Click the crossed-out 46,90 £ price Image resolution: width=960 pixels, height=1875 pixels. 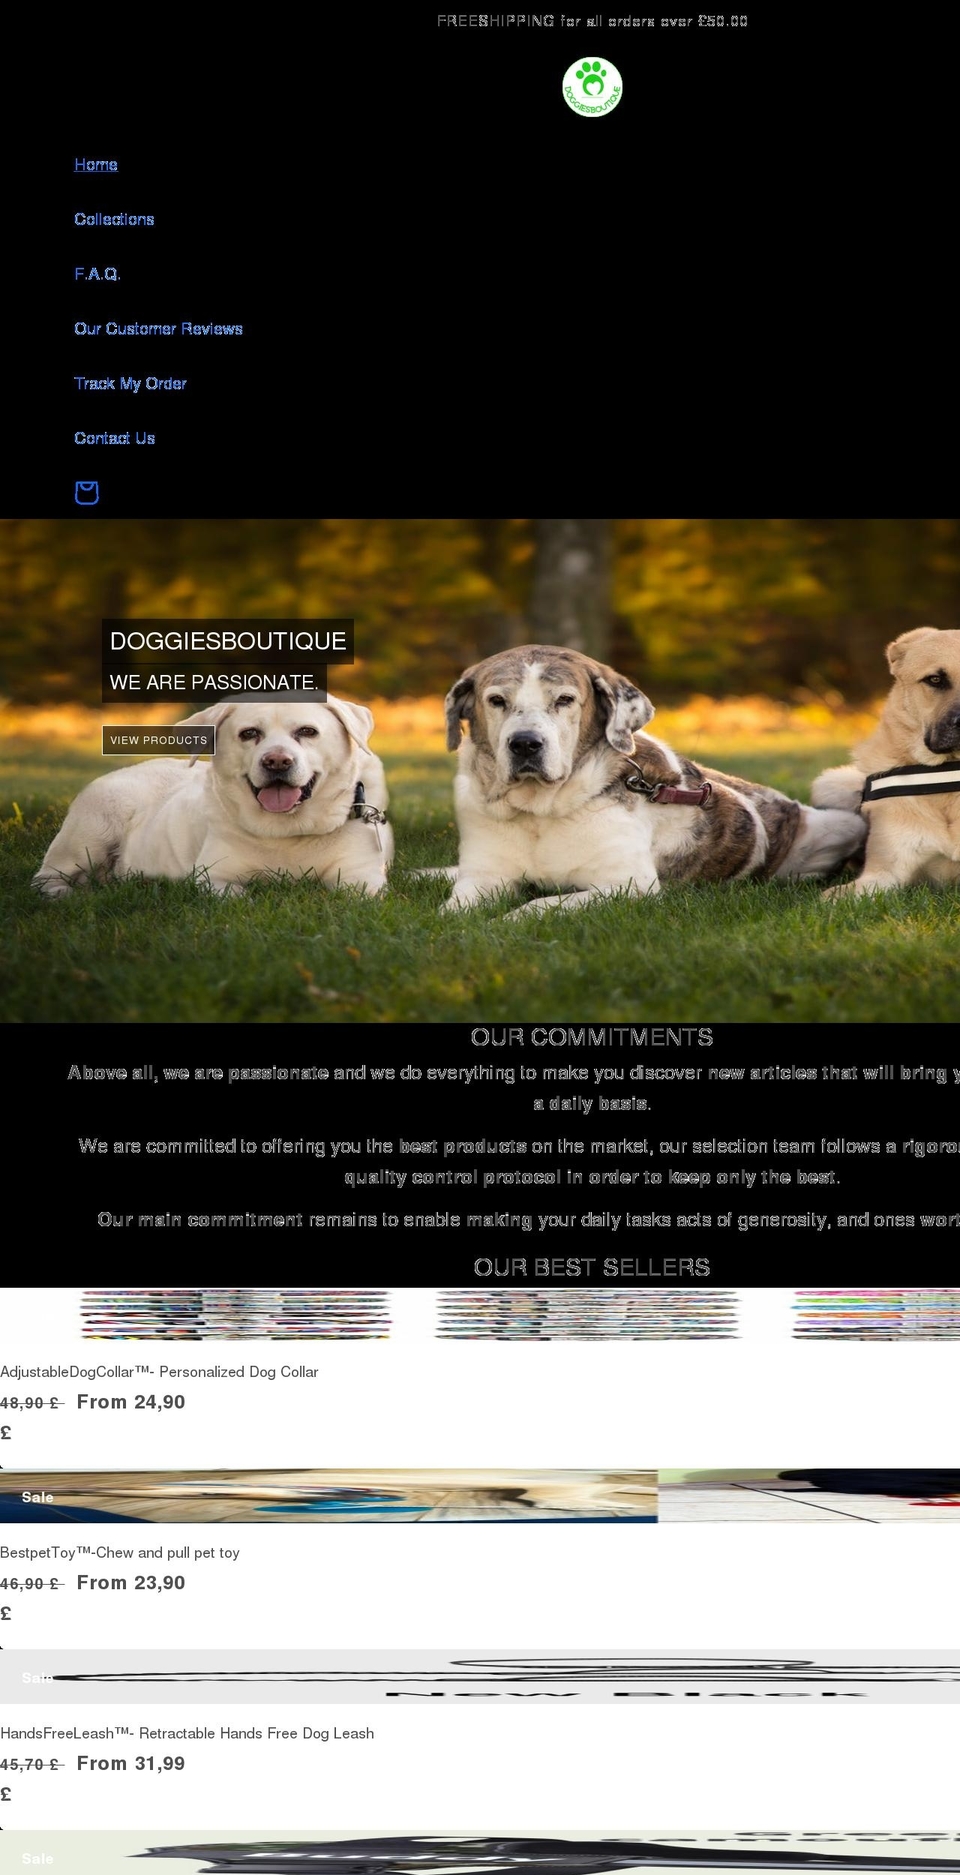[30, 1584]
